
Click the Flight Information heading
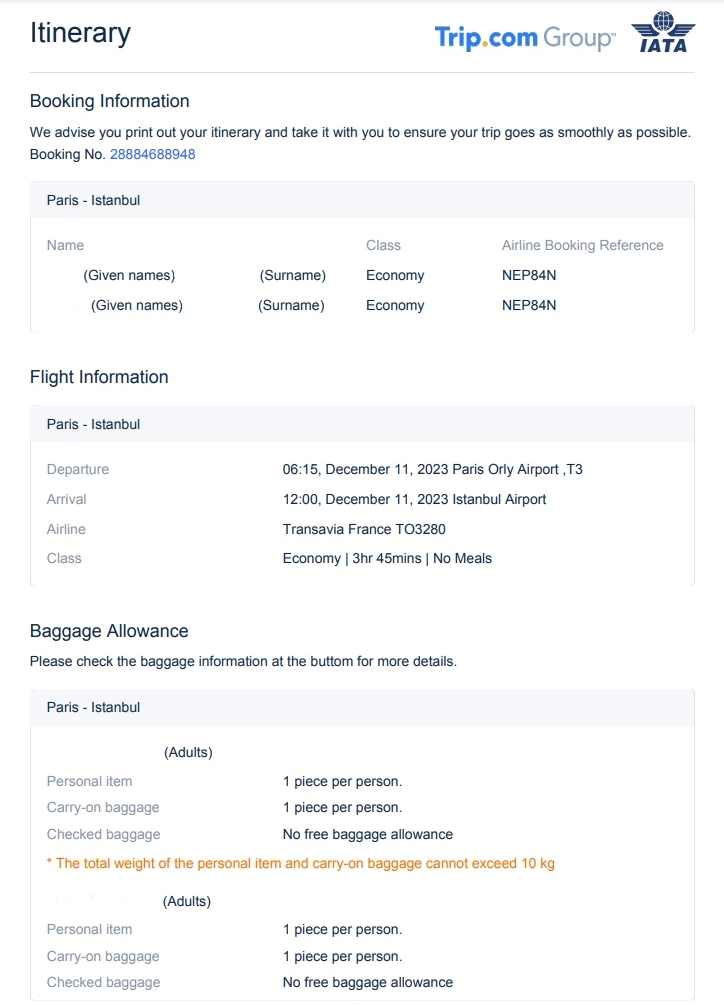coord(99,377)
